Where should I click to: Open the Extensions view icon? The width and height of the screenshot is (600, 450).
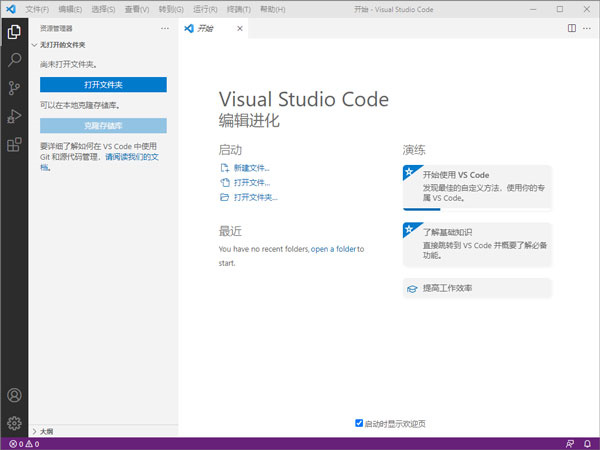pos(14,146)
